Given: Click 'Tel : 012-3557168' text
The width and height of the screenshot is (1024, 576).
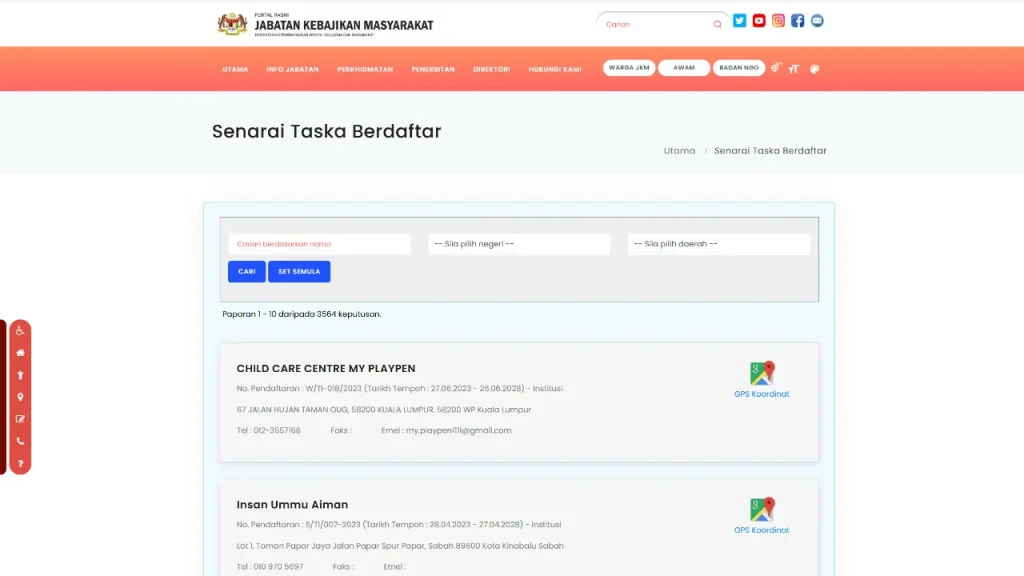Looking at the screenshot, I should pyautogui.click(x=268, y=431).
